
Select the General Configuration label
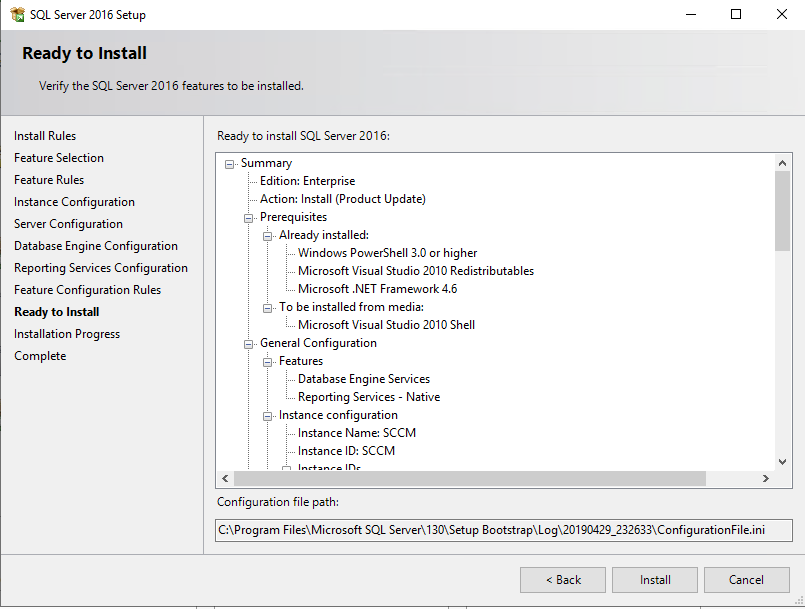click(x=318, y=343)
